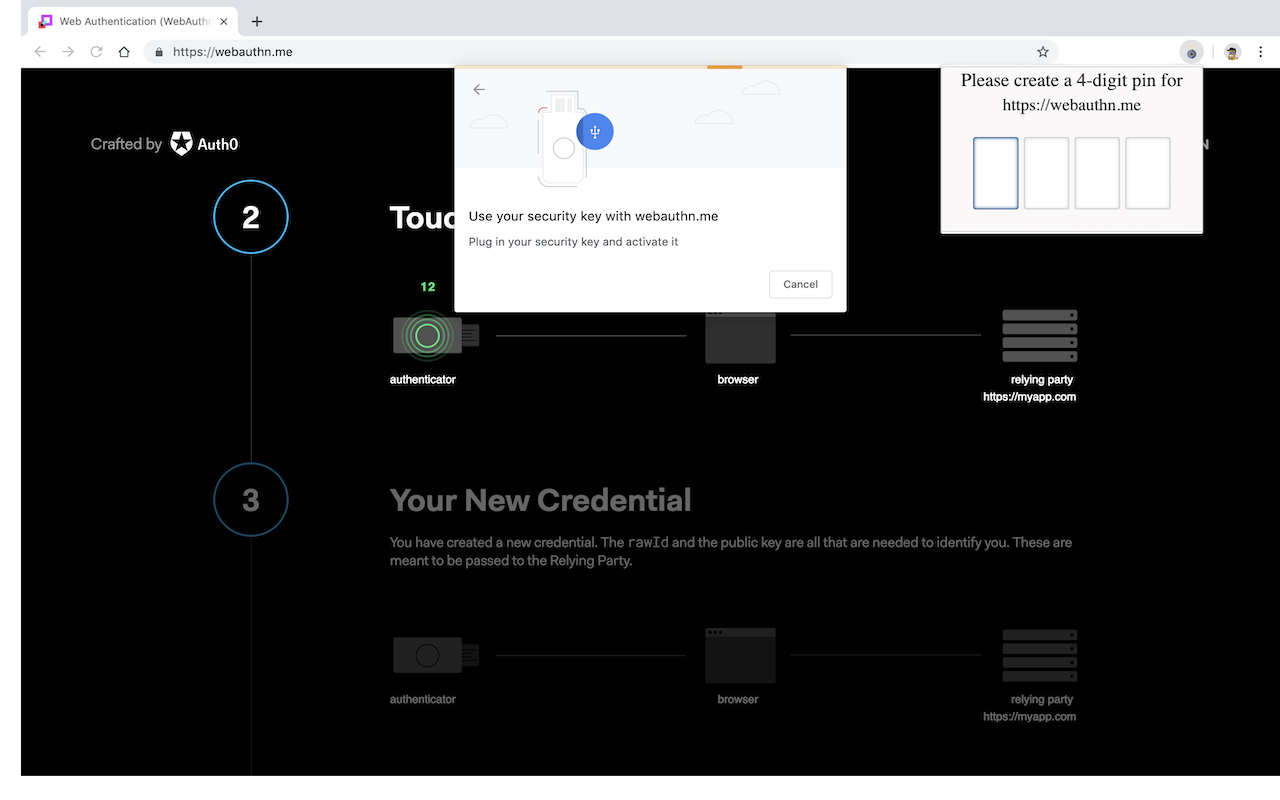Focus the fourth pin digit box
The height and width of the screenshot is (800, 1280).
[1148, 173]
